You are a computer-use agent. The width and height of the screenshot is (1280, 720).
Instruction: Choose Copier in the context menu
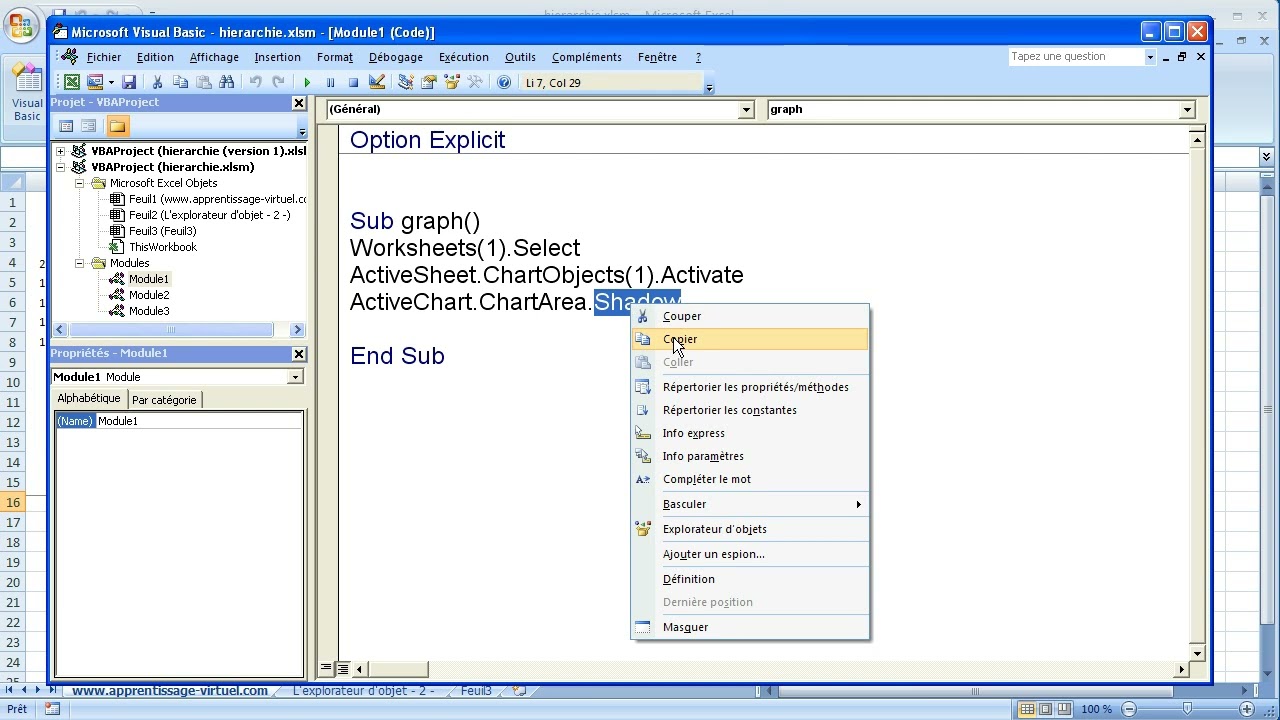tap(750, 339)
